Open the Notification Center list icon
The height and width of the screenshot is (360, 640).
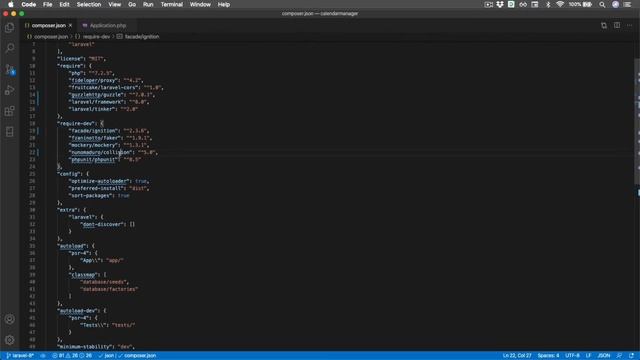[627, 4]
